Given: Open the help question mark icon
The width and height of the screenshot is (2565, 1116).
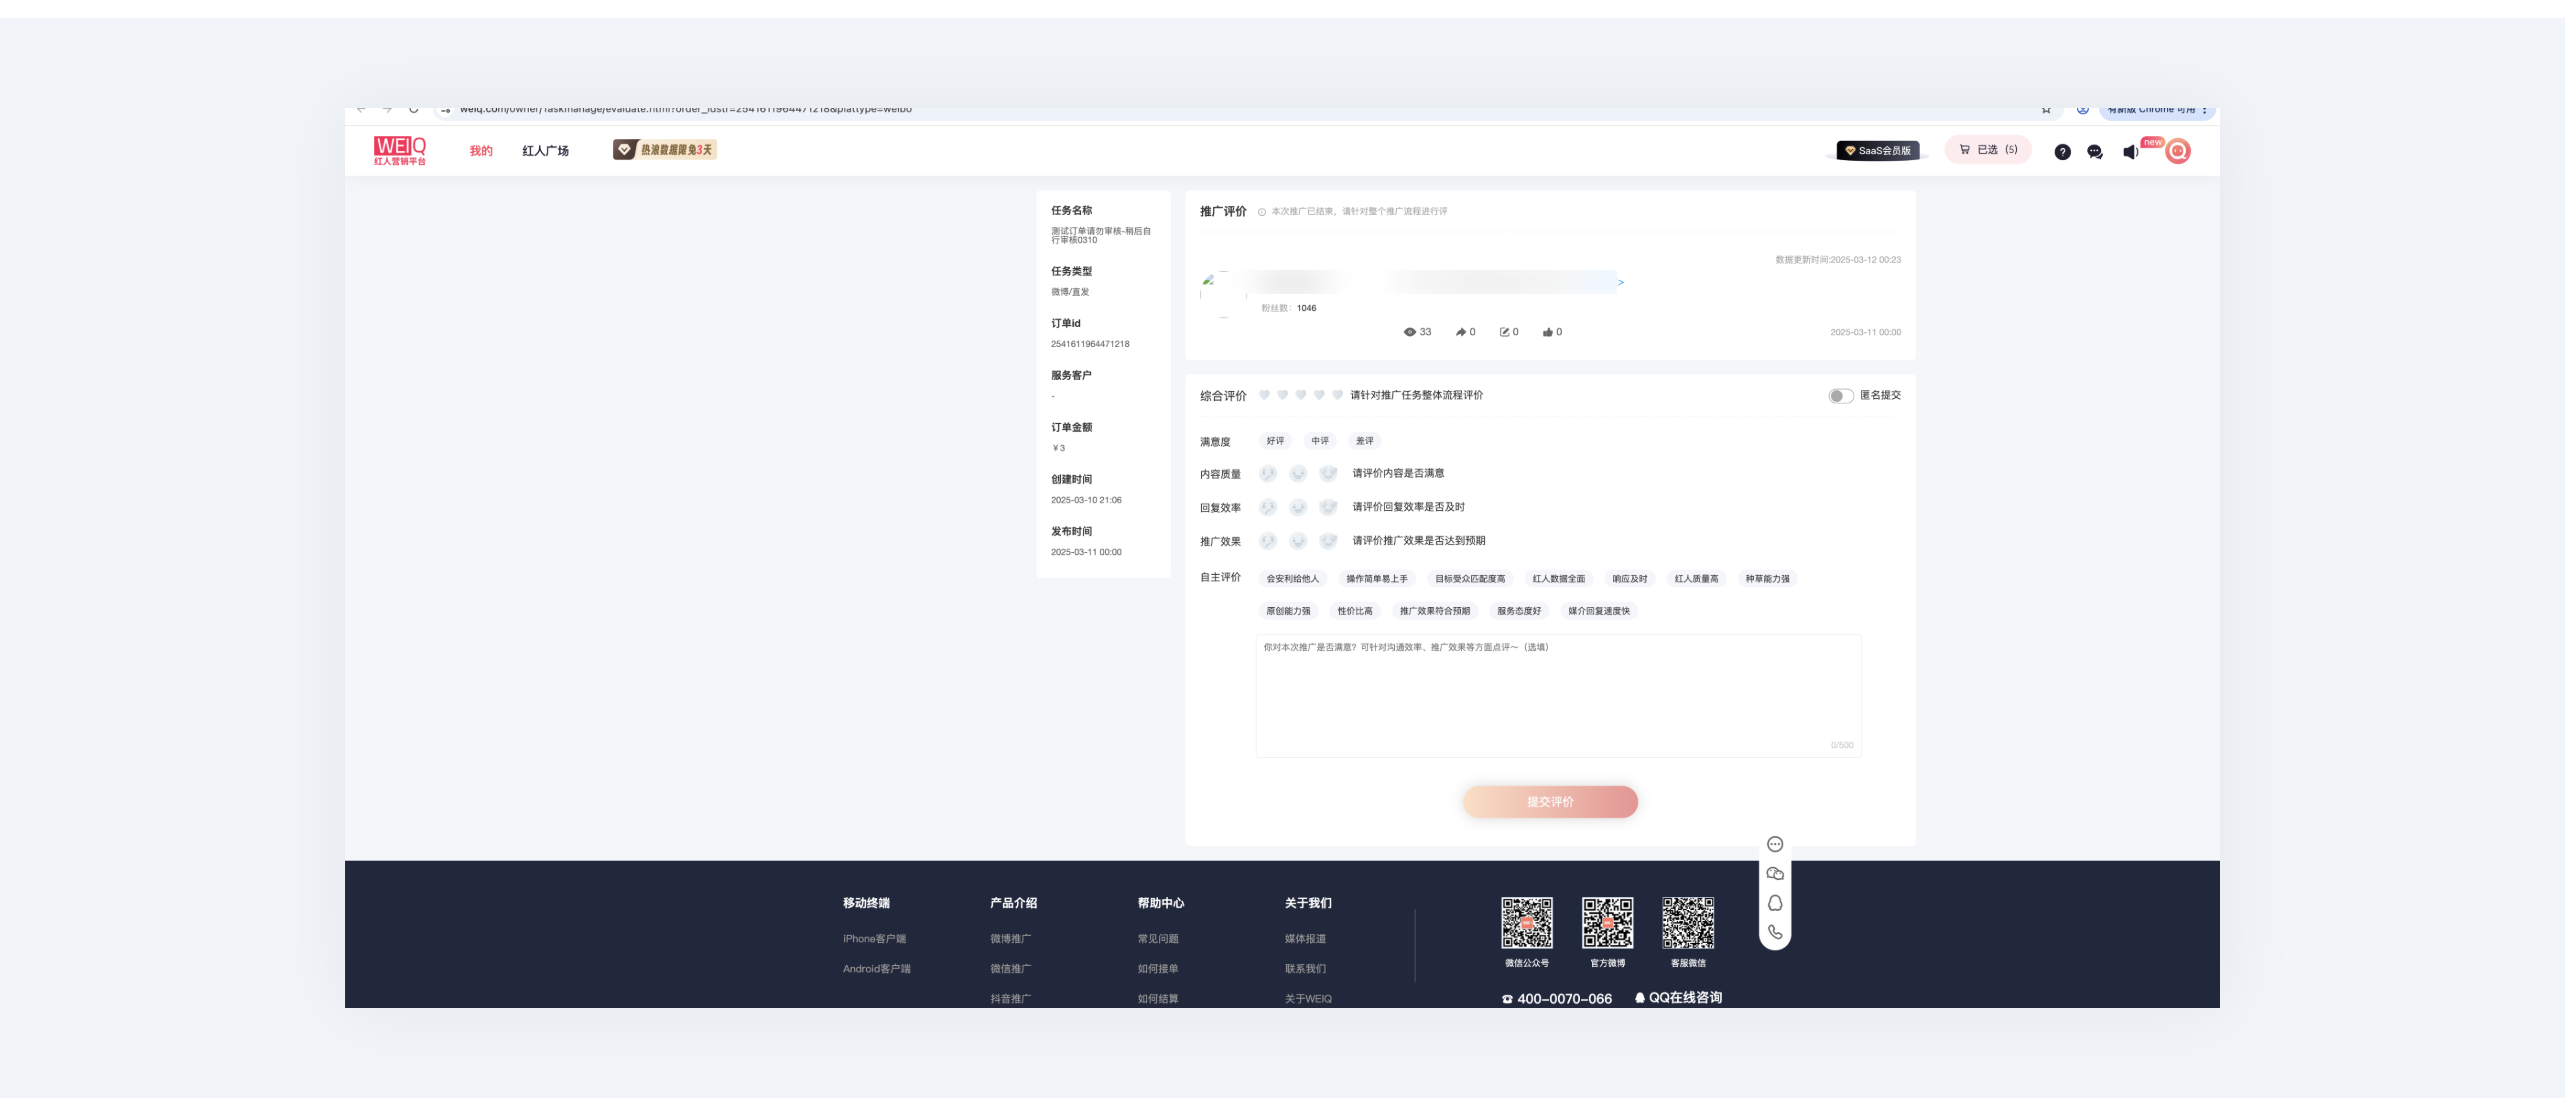Looking at the screenshot, I should click(2062, 152).
